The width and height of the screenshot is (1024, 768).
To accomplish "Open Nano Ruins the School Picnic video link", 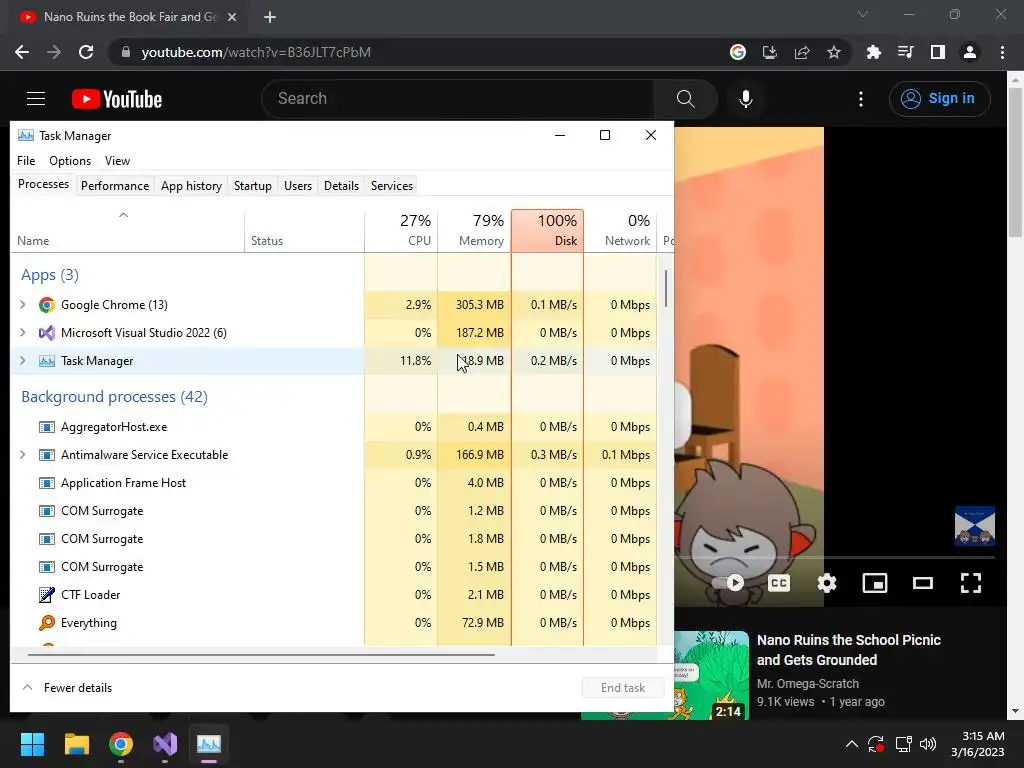I will (x=848, y=650).
